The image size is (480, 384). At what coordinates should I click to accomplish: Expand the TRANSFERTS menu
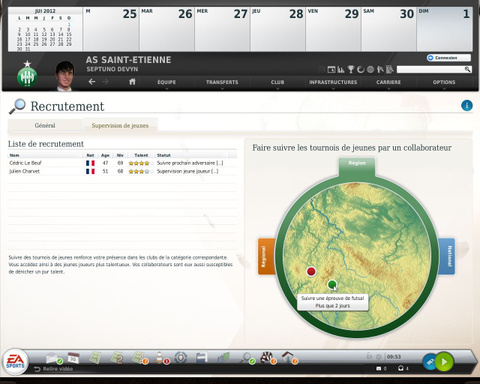click(222, 82)
